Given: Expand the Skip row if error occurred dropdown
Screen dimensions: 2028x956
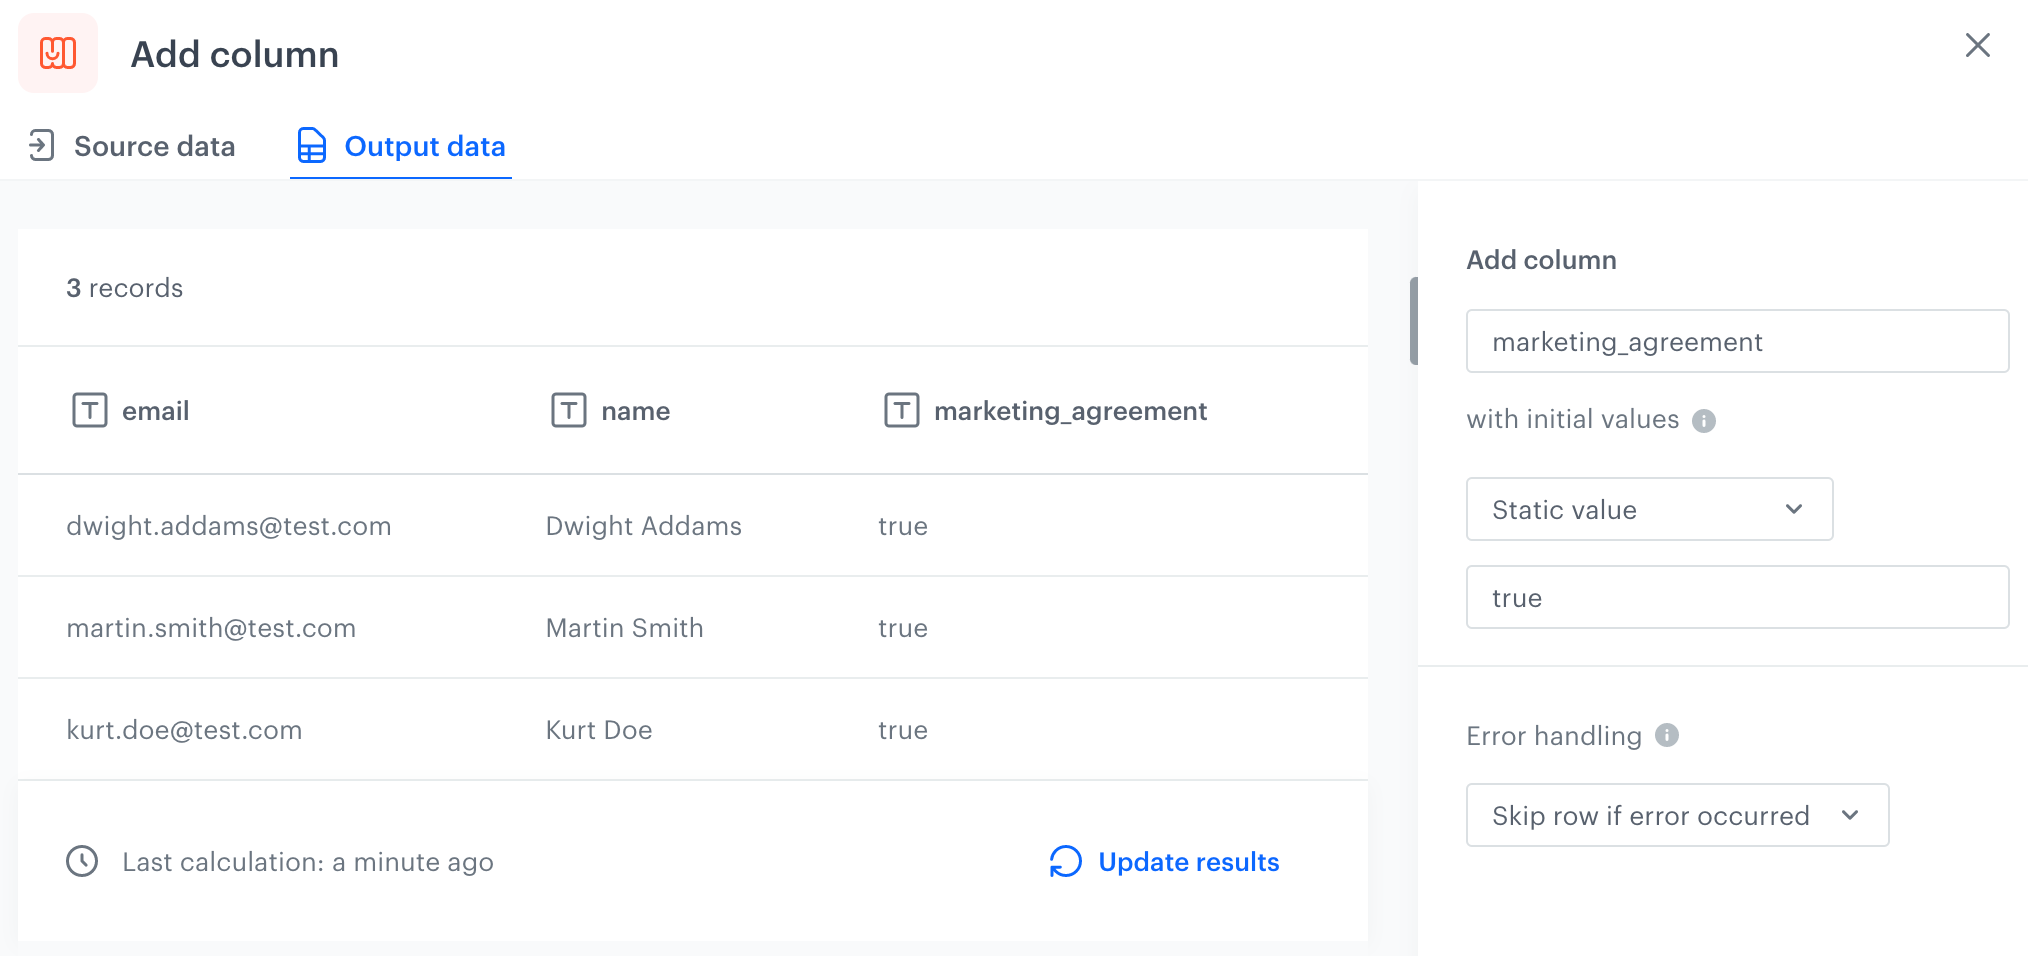Looking at the screenshot, I should pyautogui.click(x=1677, y=815).
